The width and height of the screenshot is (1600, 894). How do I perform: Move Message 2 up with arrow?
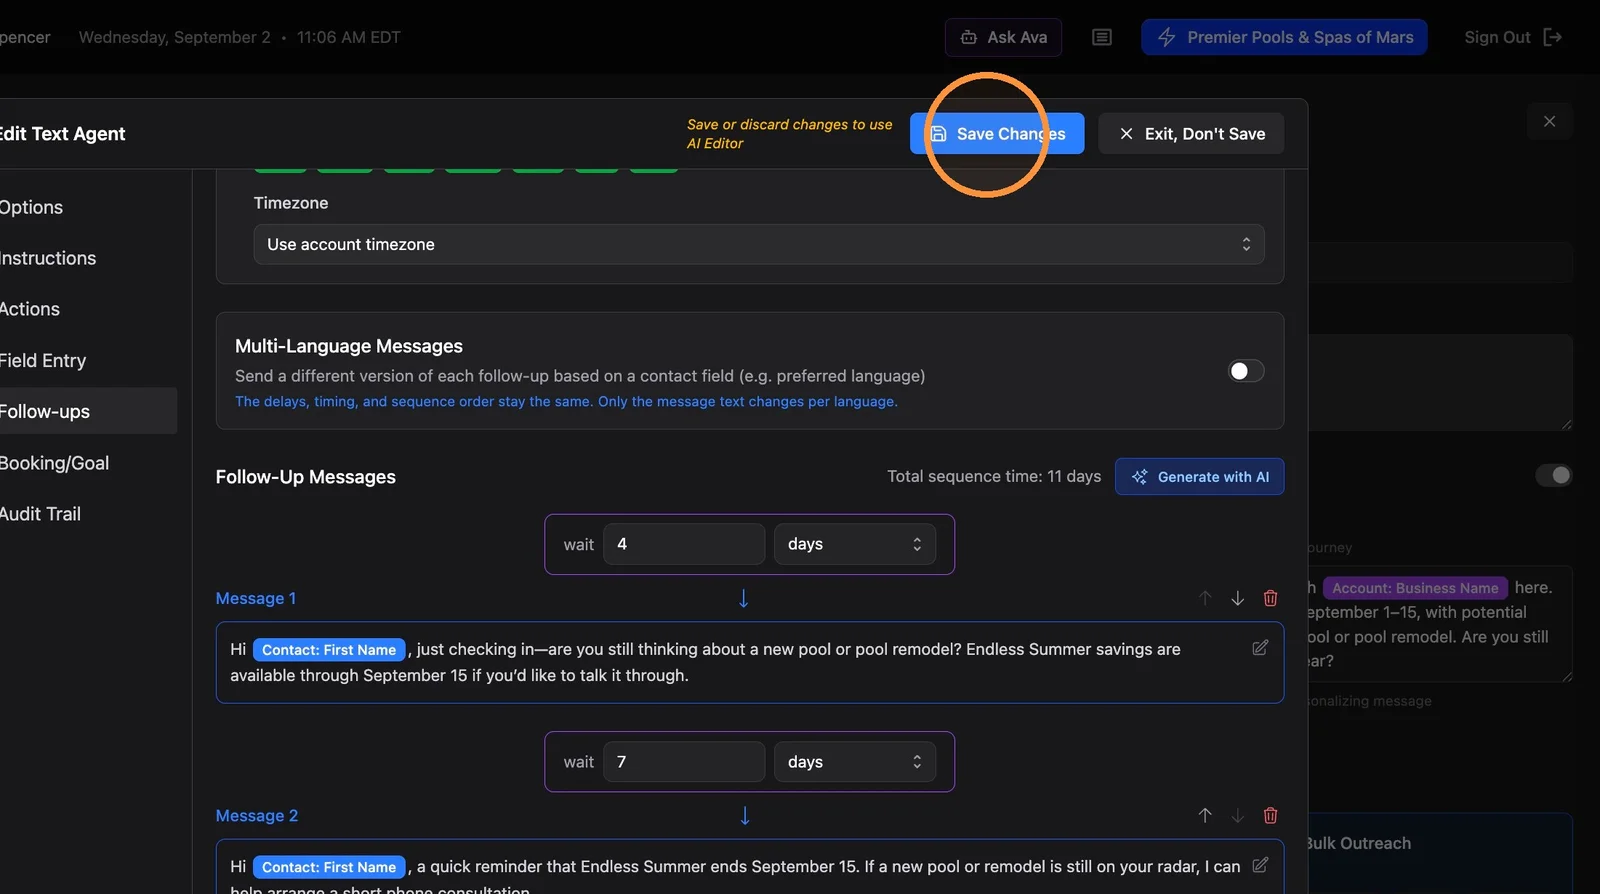pyautogui.click(x=1205, y=816)
